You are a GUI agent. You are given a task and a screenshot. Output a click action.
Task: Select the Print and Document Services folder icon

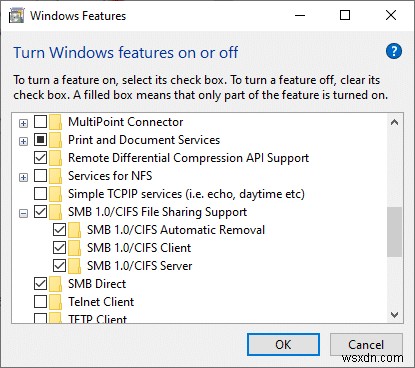pyautogui.click(x=56, y=140)
